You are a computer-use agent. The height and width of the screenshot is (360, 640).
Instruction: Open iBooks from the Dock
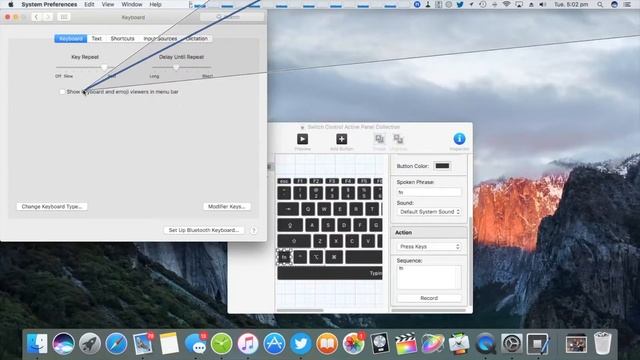click(327, 343)
